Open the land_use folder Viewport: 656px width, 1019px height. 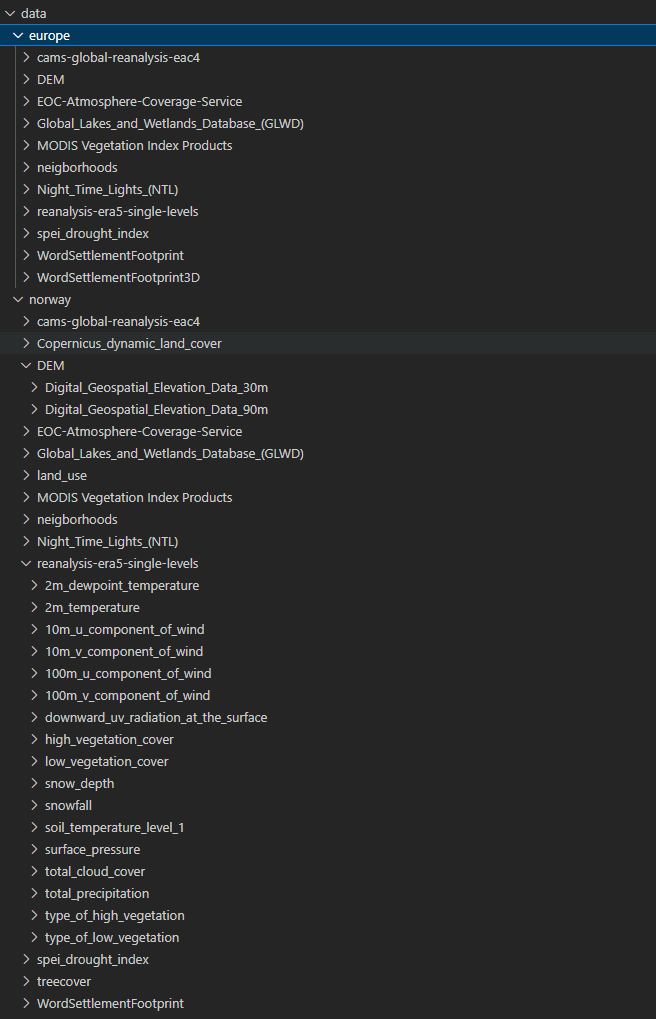tap(61, 476)
